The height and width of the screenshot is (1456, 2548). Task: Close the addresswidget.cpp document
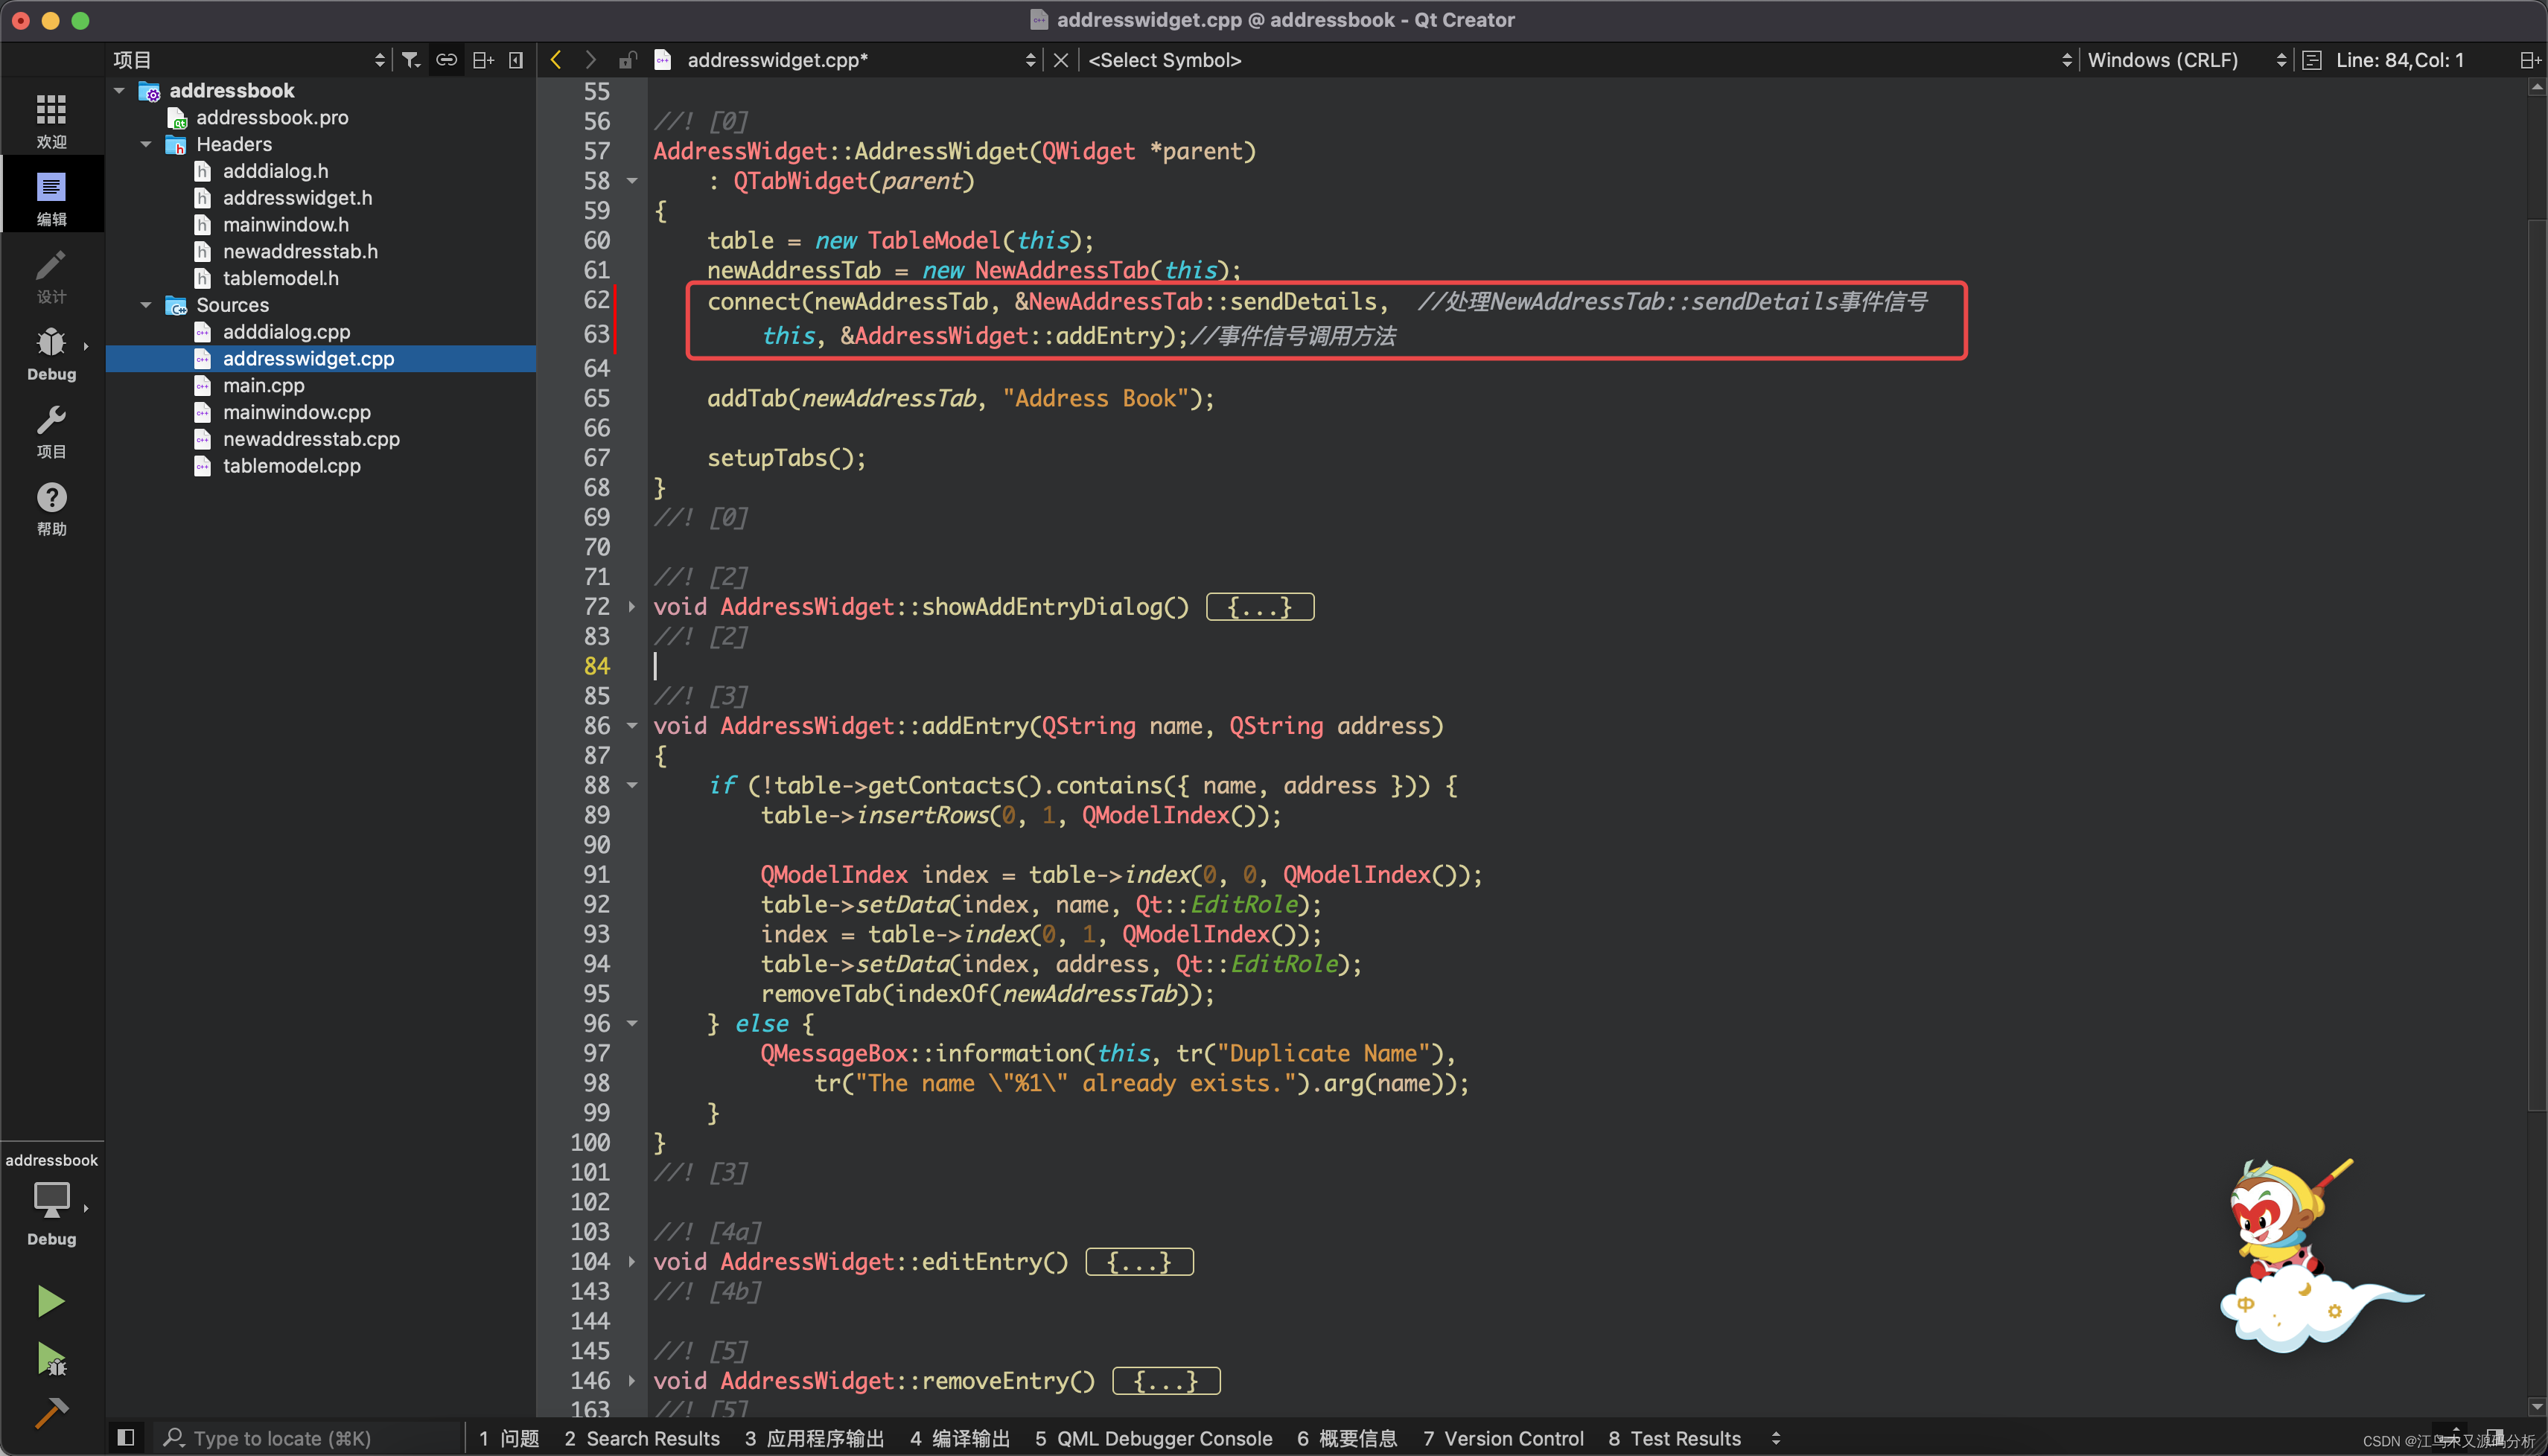(x=1061, y=60)
